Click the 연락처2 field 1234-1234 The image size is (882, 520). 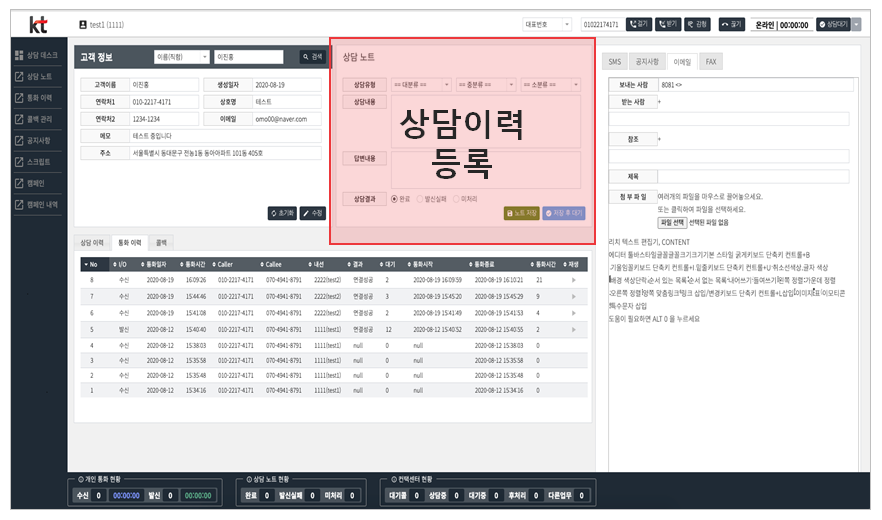(164, 119)
